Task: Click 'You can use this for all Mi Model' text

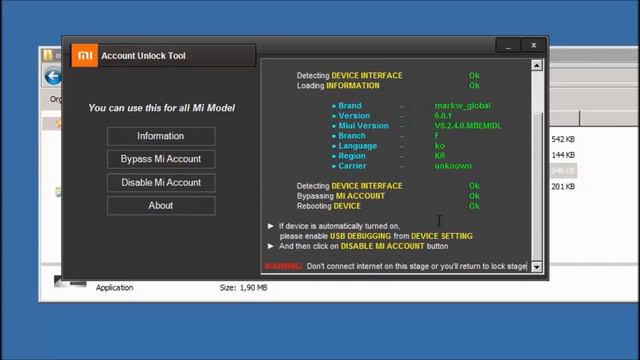Action: click(x=162, y=108)
